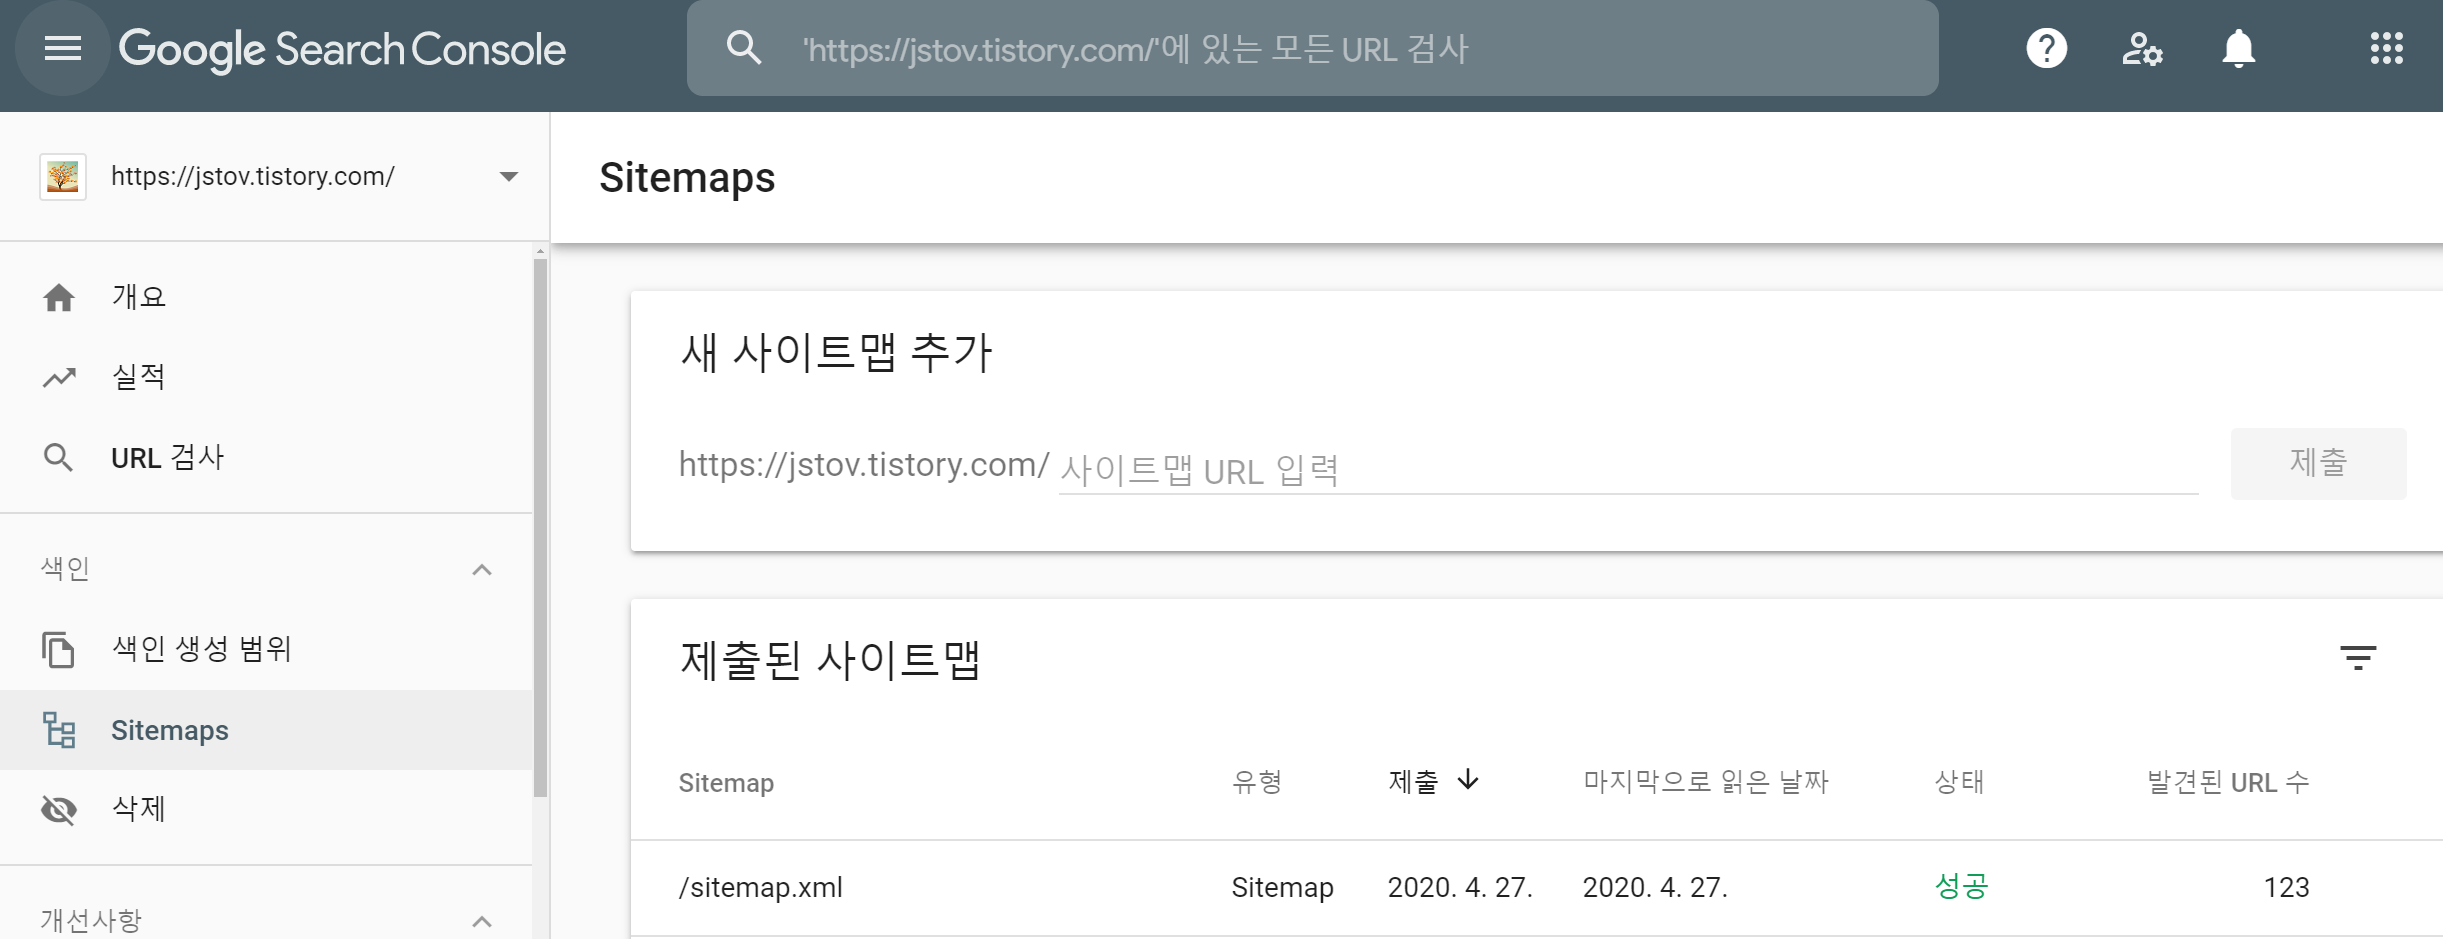Viewport: 2443px width, 939px height.
Task: Open the Help question mark icon
Action: [x=2046, y=48]
